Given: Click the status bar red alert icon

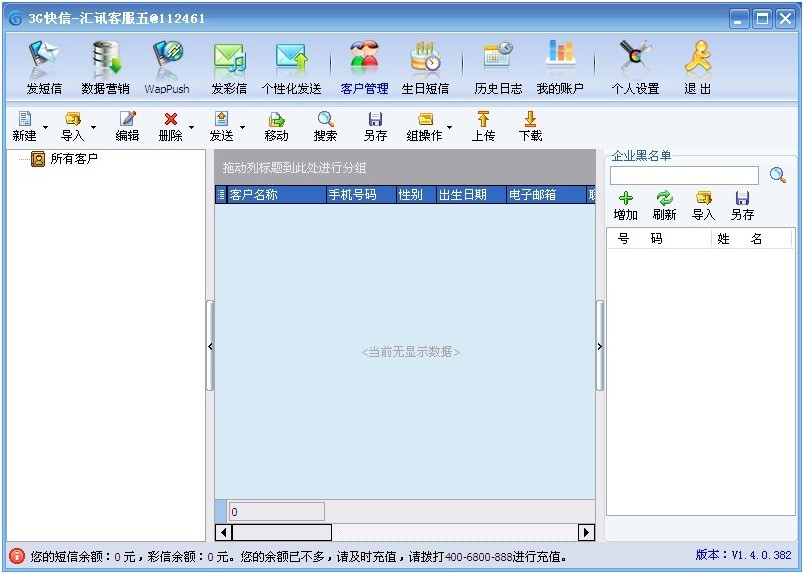Looking at the screenshot, I should 17,556.
